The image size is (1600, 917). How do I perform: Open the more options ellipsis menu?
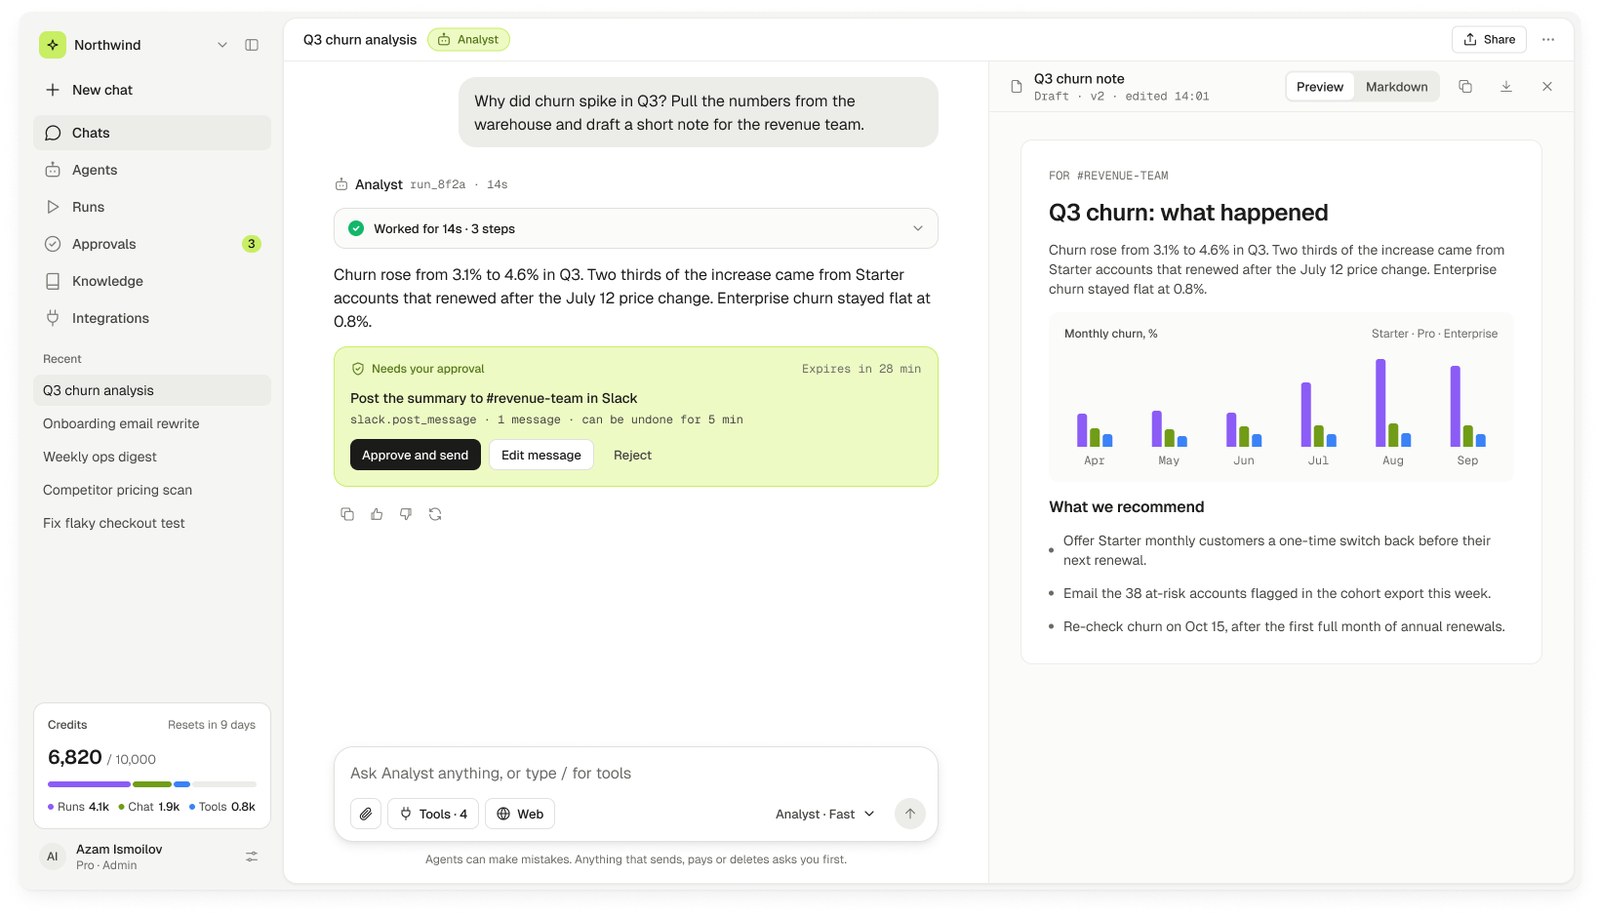pos(1548,40)
